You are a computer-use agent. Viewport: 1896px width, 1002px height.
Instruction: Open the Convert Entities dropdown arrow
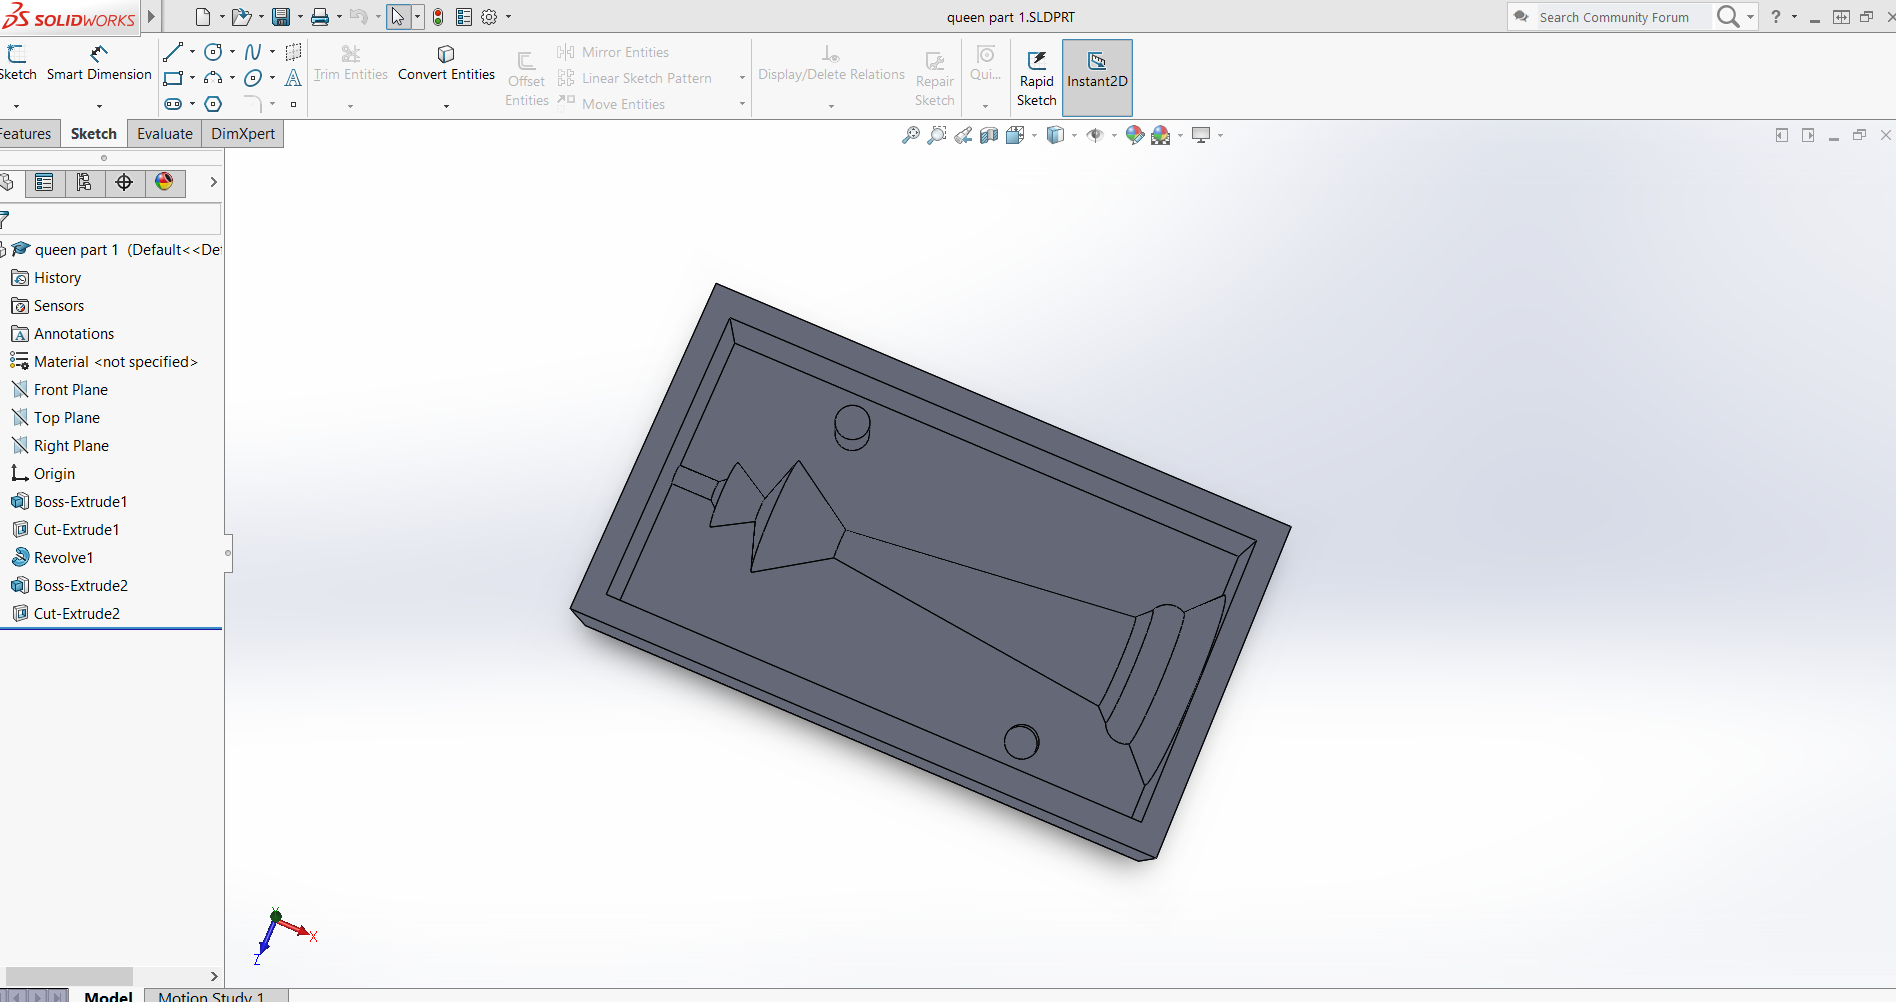point(446,106)
